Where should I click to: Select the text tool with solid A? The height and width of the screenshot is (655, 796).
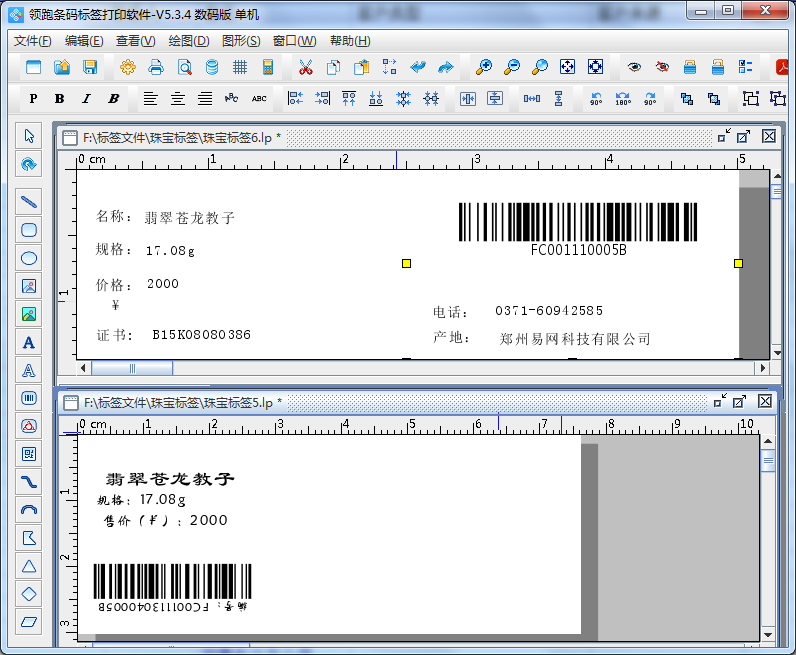[x=29, y=342]
